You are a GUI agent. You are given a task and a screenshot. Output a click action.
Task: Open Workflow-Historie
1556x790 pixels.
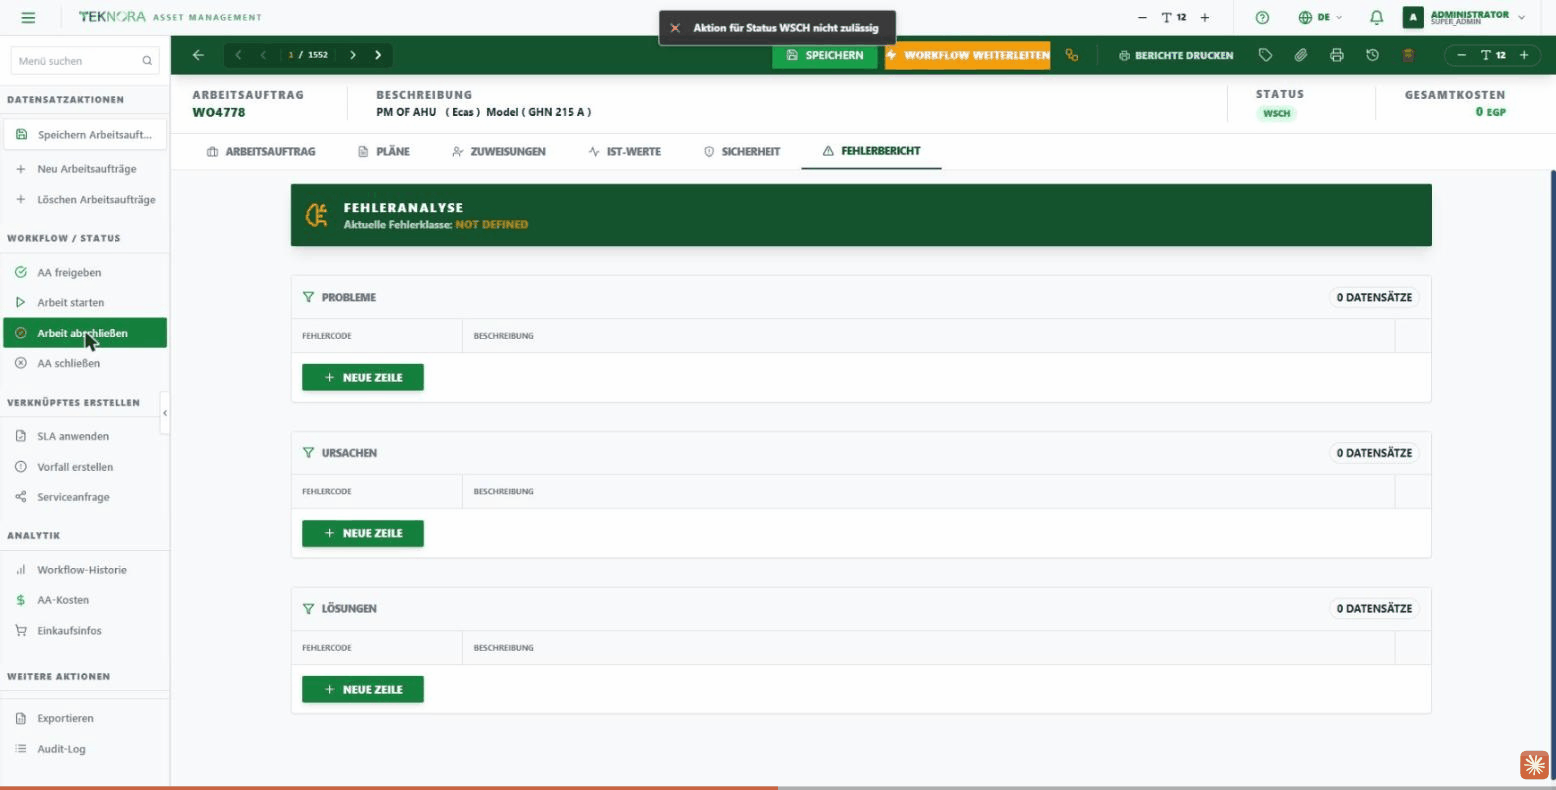(x=85, y=570)
